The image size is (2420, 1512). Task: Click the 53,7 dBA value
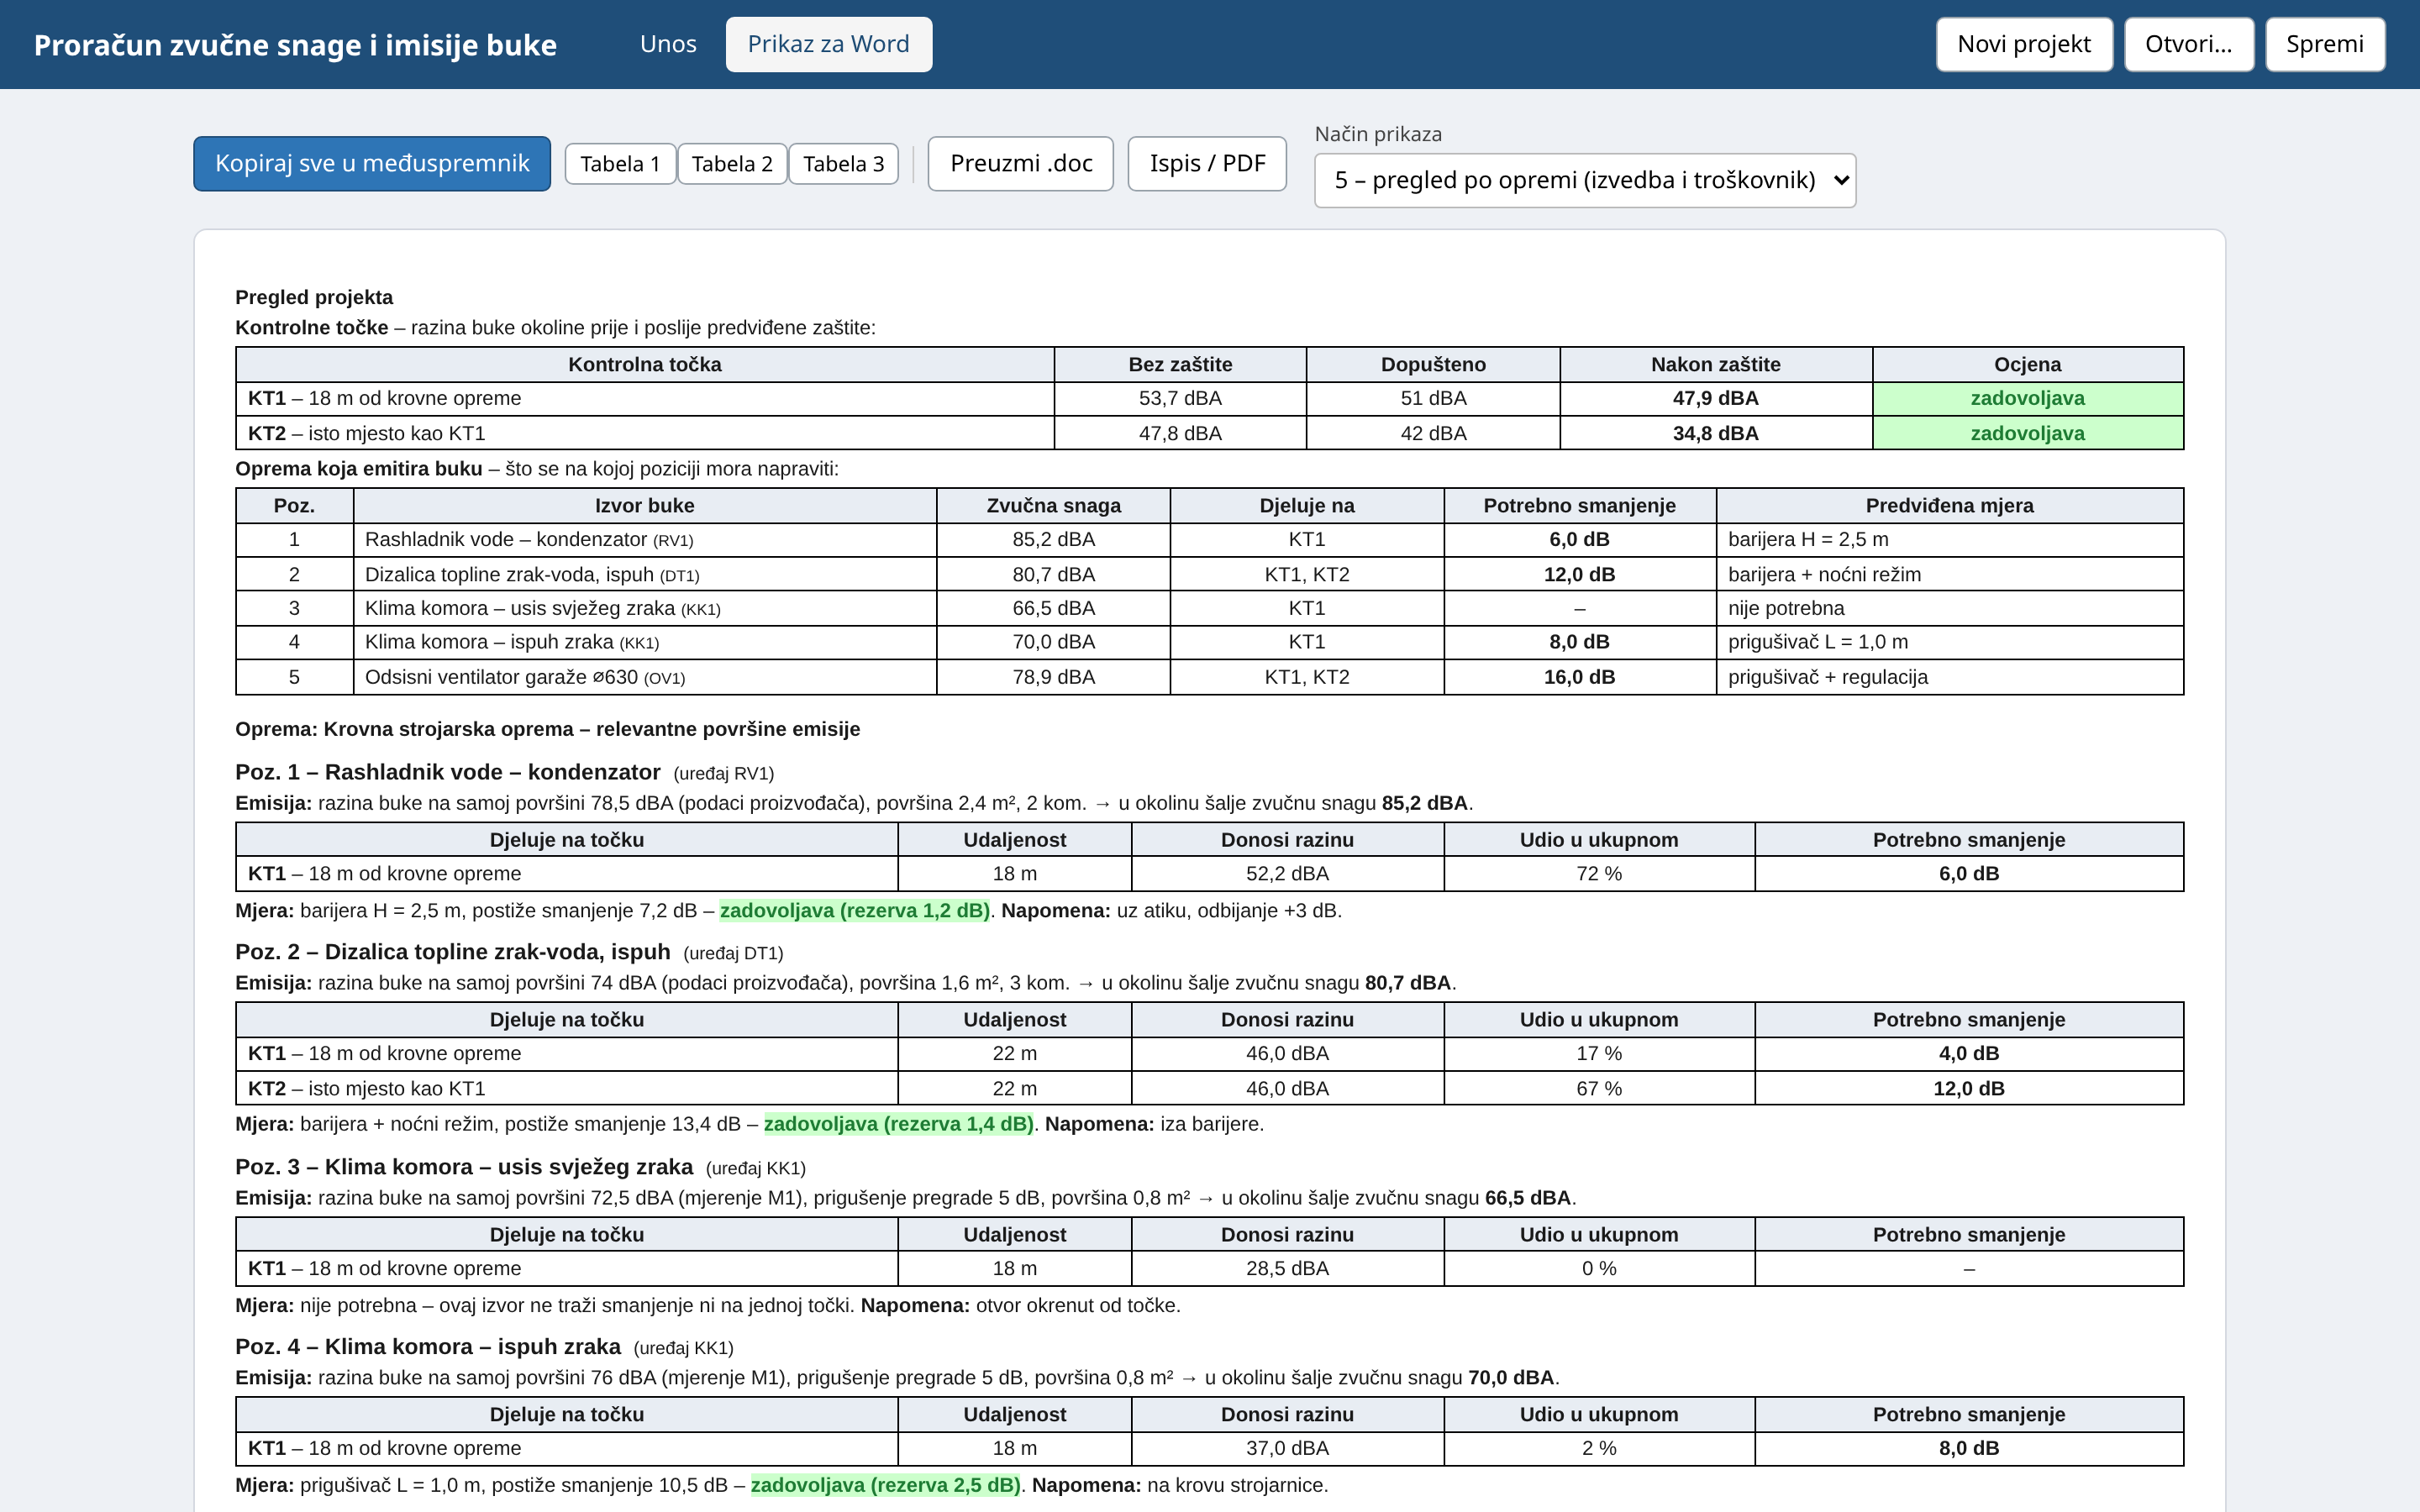1180,398
